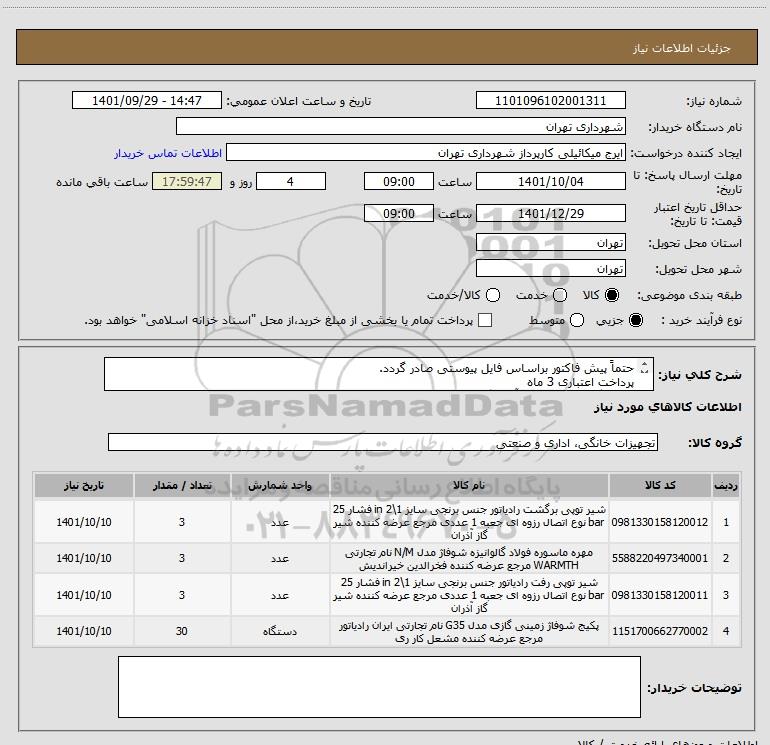Click the unit cell دستگاه

pos(280,631)
